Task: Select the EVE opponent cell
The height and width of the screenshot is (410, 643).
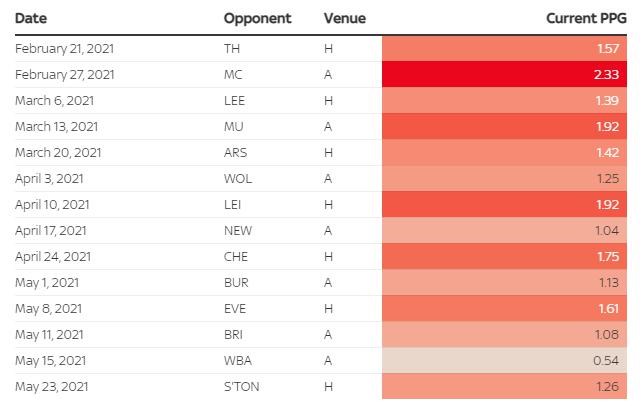Action: pos(234,308)
